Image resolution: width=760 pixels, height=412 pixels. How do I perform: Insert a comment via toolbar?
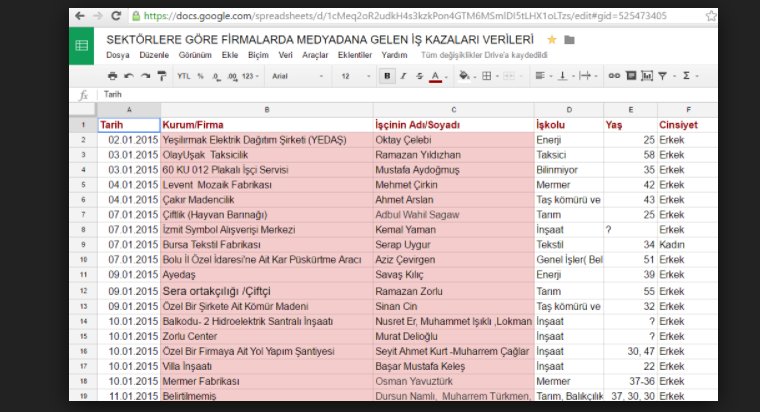point(631,76)
